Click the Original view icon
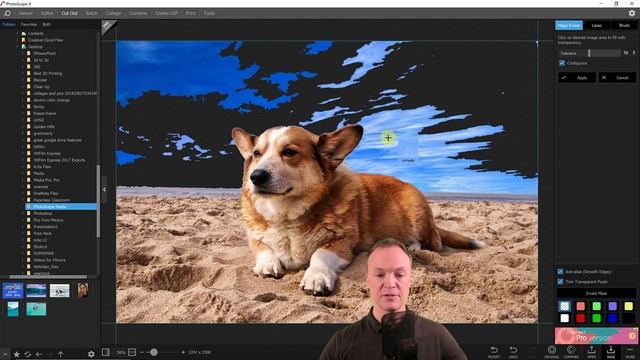Screen dimensions: 640x360 [551, 351]
